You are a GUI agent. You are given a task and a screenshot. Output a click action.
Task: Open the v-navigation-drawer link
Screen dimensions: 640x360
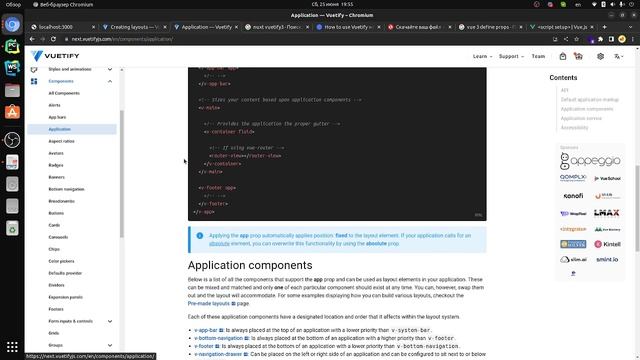tap(221, 354)
